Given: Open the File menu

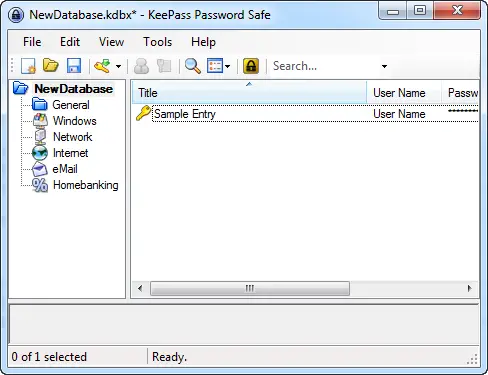Looking at the screenshot, I should [32, 42].
